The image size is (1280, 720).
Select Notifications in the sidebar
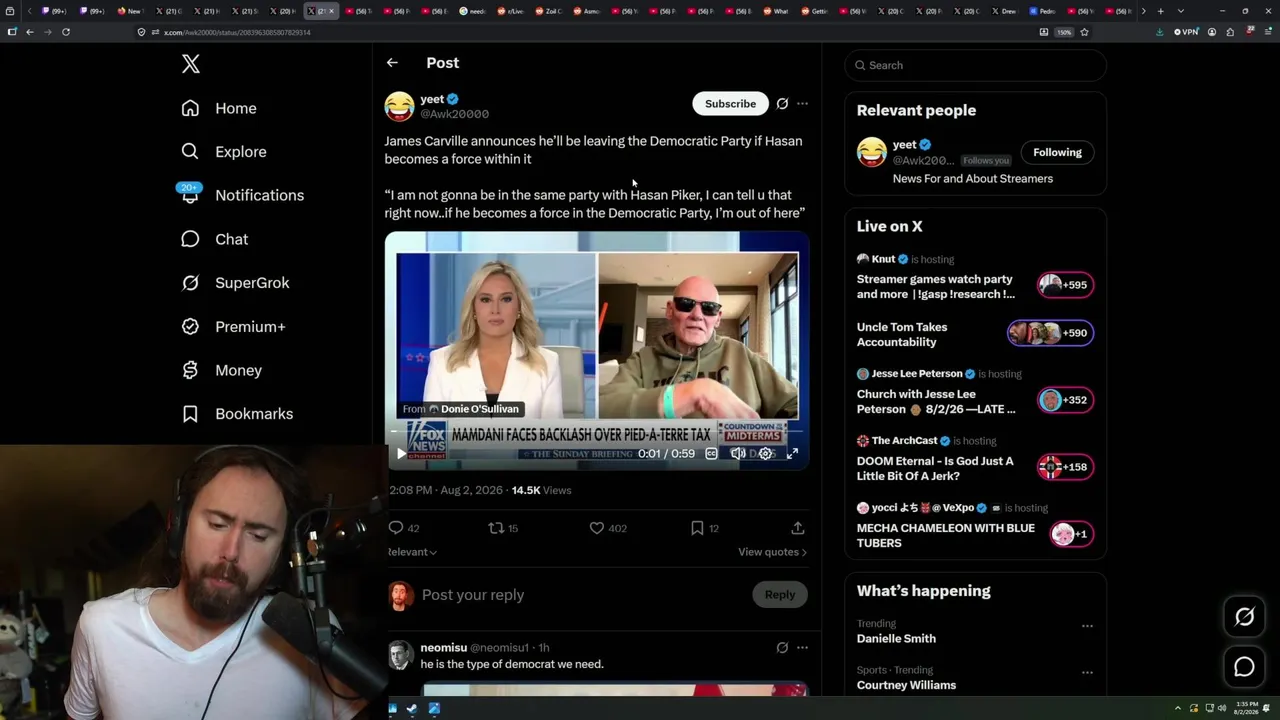click(260, 196)
